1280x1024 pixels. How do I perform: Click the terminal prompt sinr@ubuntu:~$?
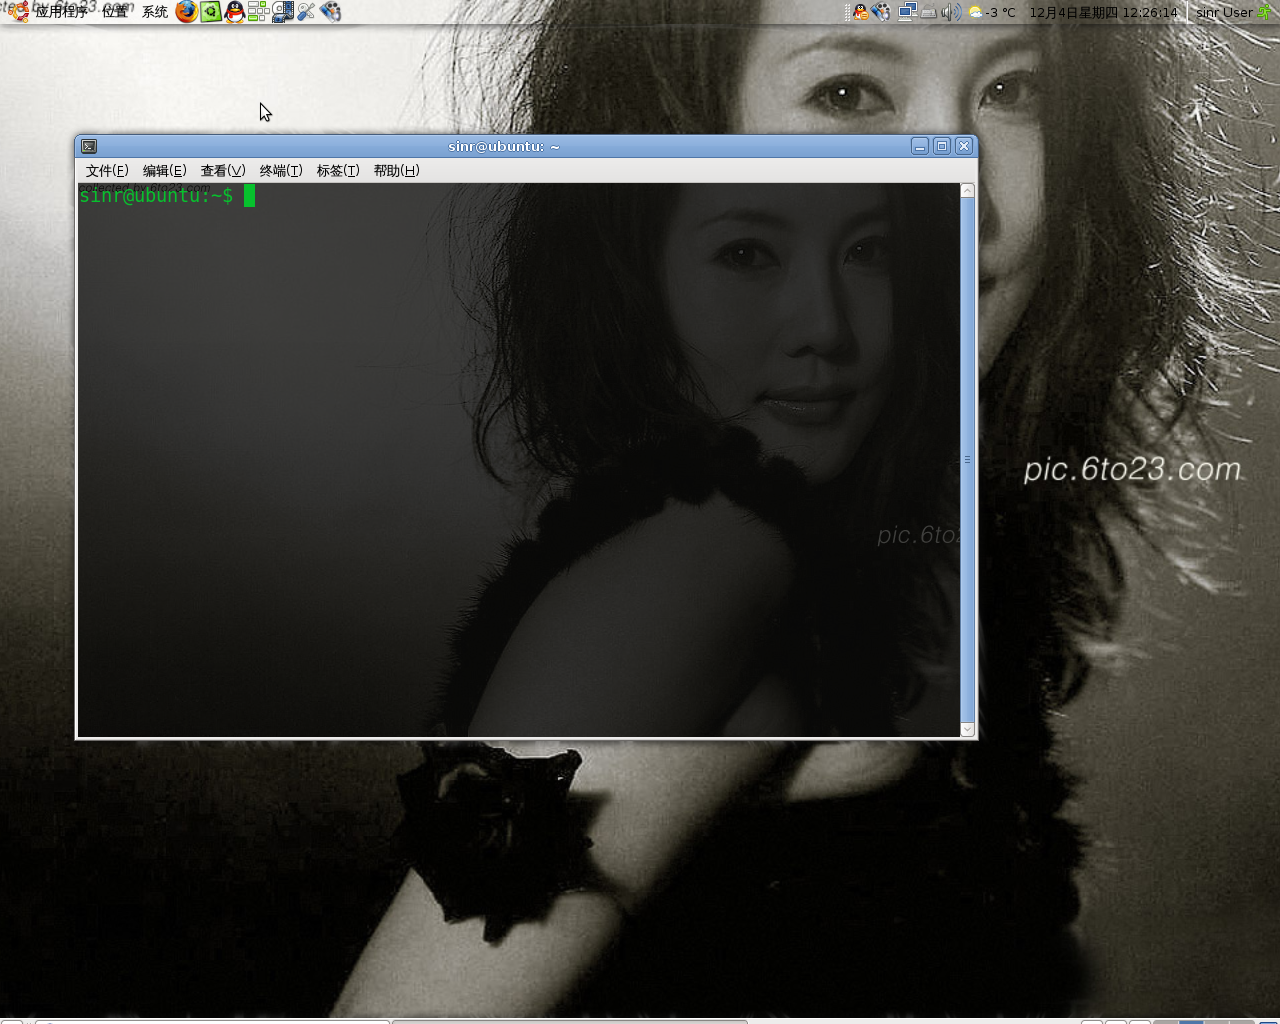click(x=156, y=196)
